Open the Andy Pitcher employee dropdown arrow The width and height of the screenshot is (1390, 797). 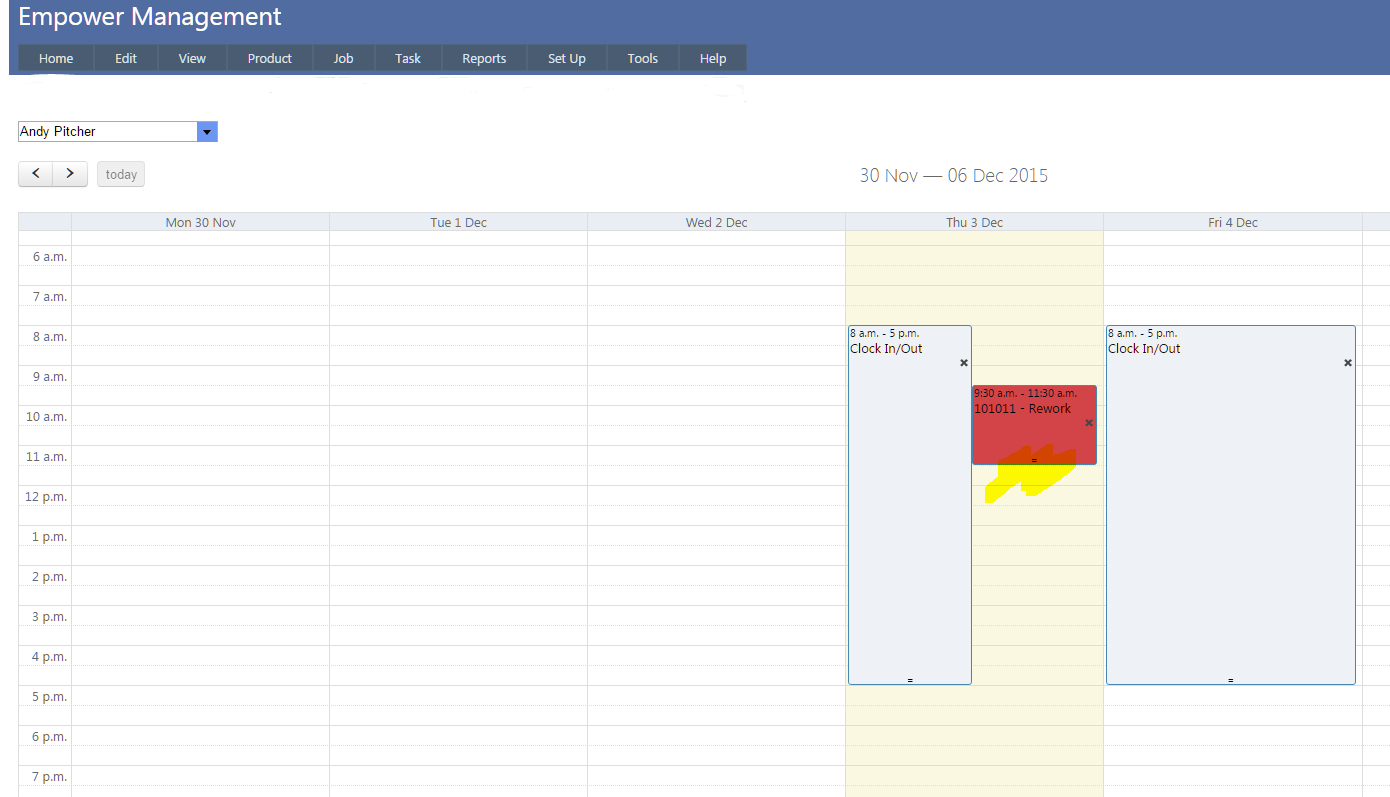click(x=207, y=132)
